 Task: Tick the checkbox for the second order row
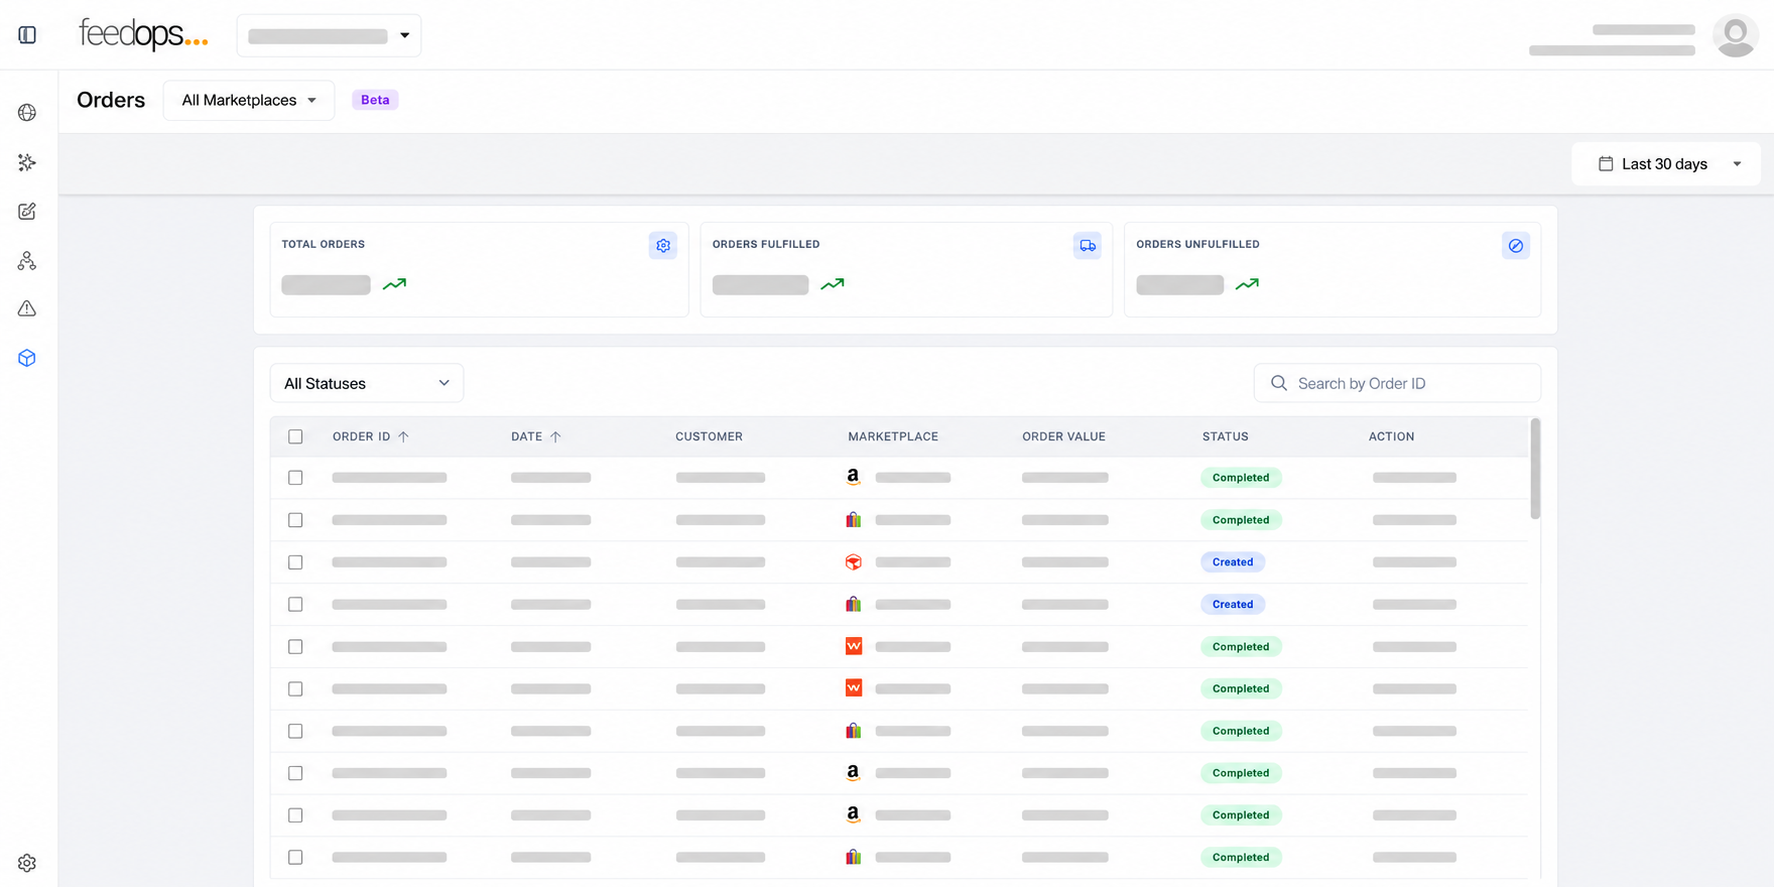click(295, 520)
